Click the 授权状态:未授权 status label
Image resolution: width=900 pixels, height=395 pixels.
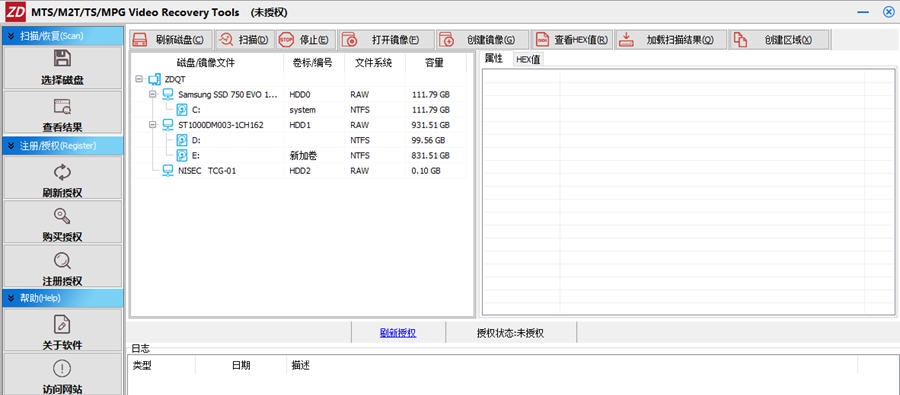coord(510,332)
